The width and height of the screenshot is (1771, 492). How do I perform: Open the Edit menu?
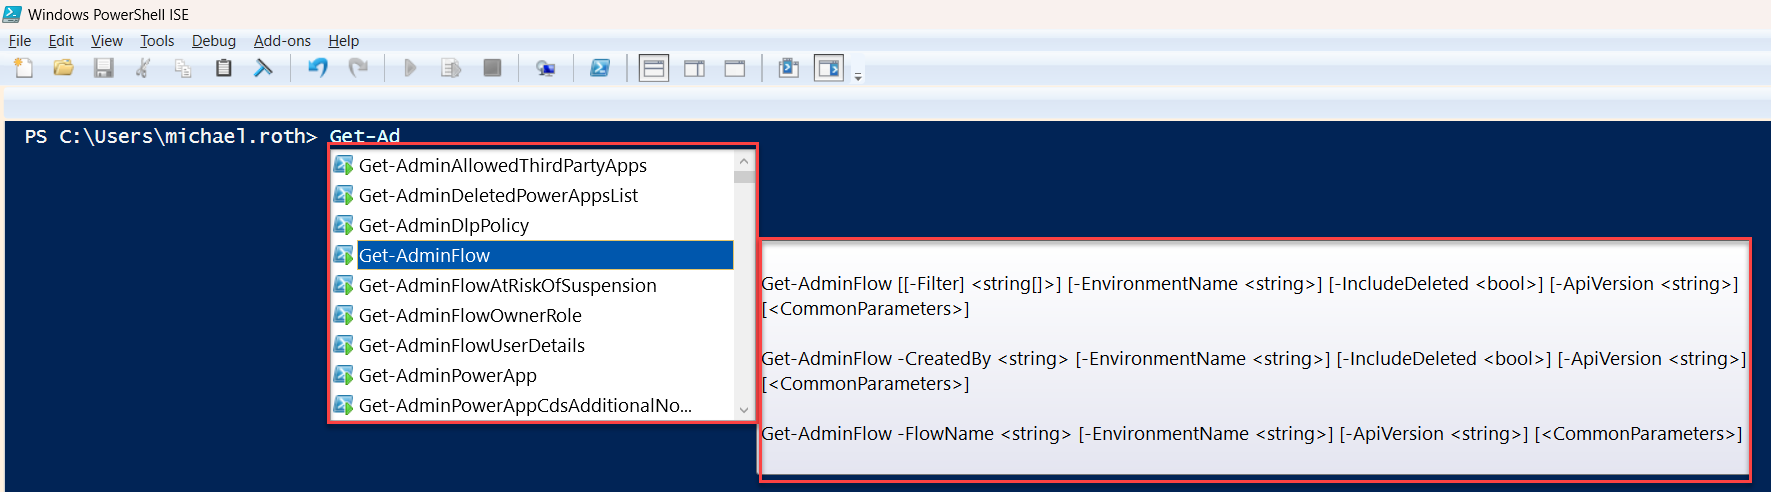[x=61, y=41]
